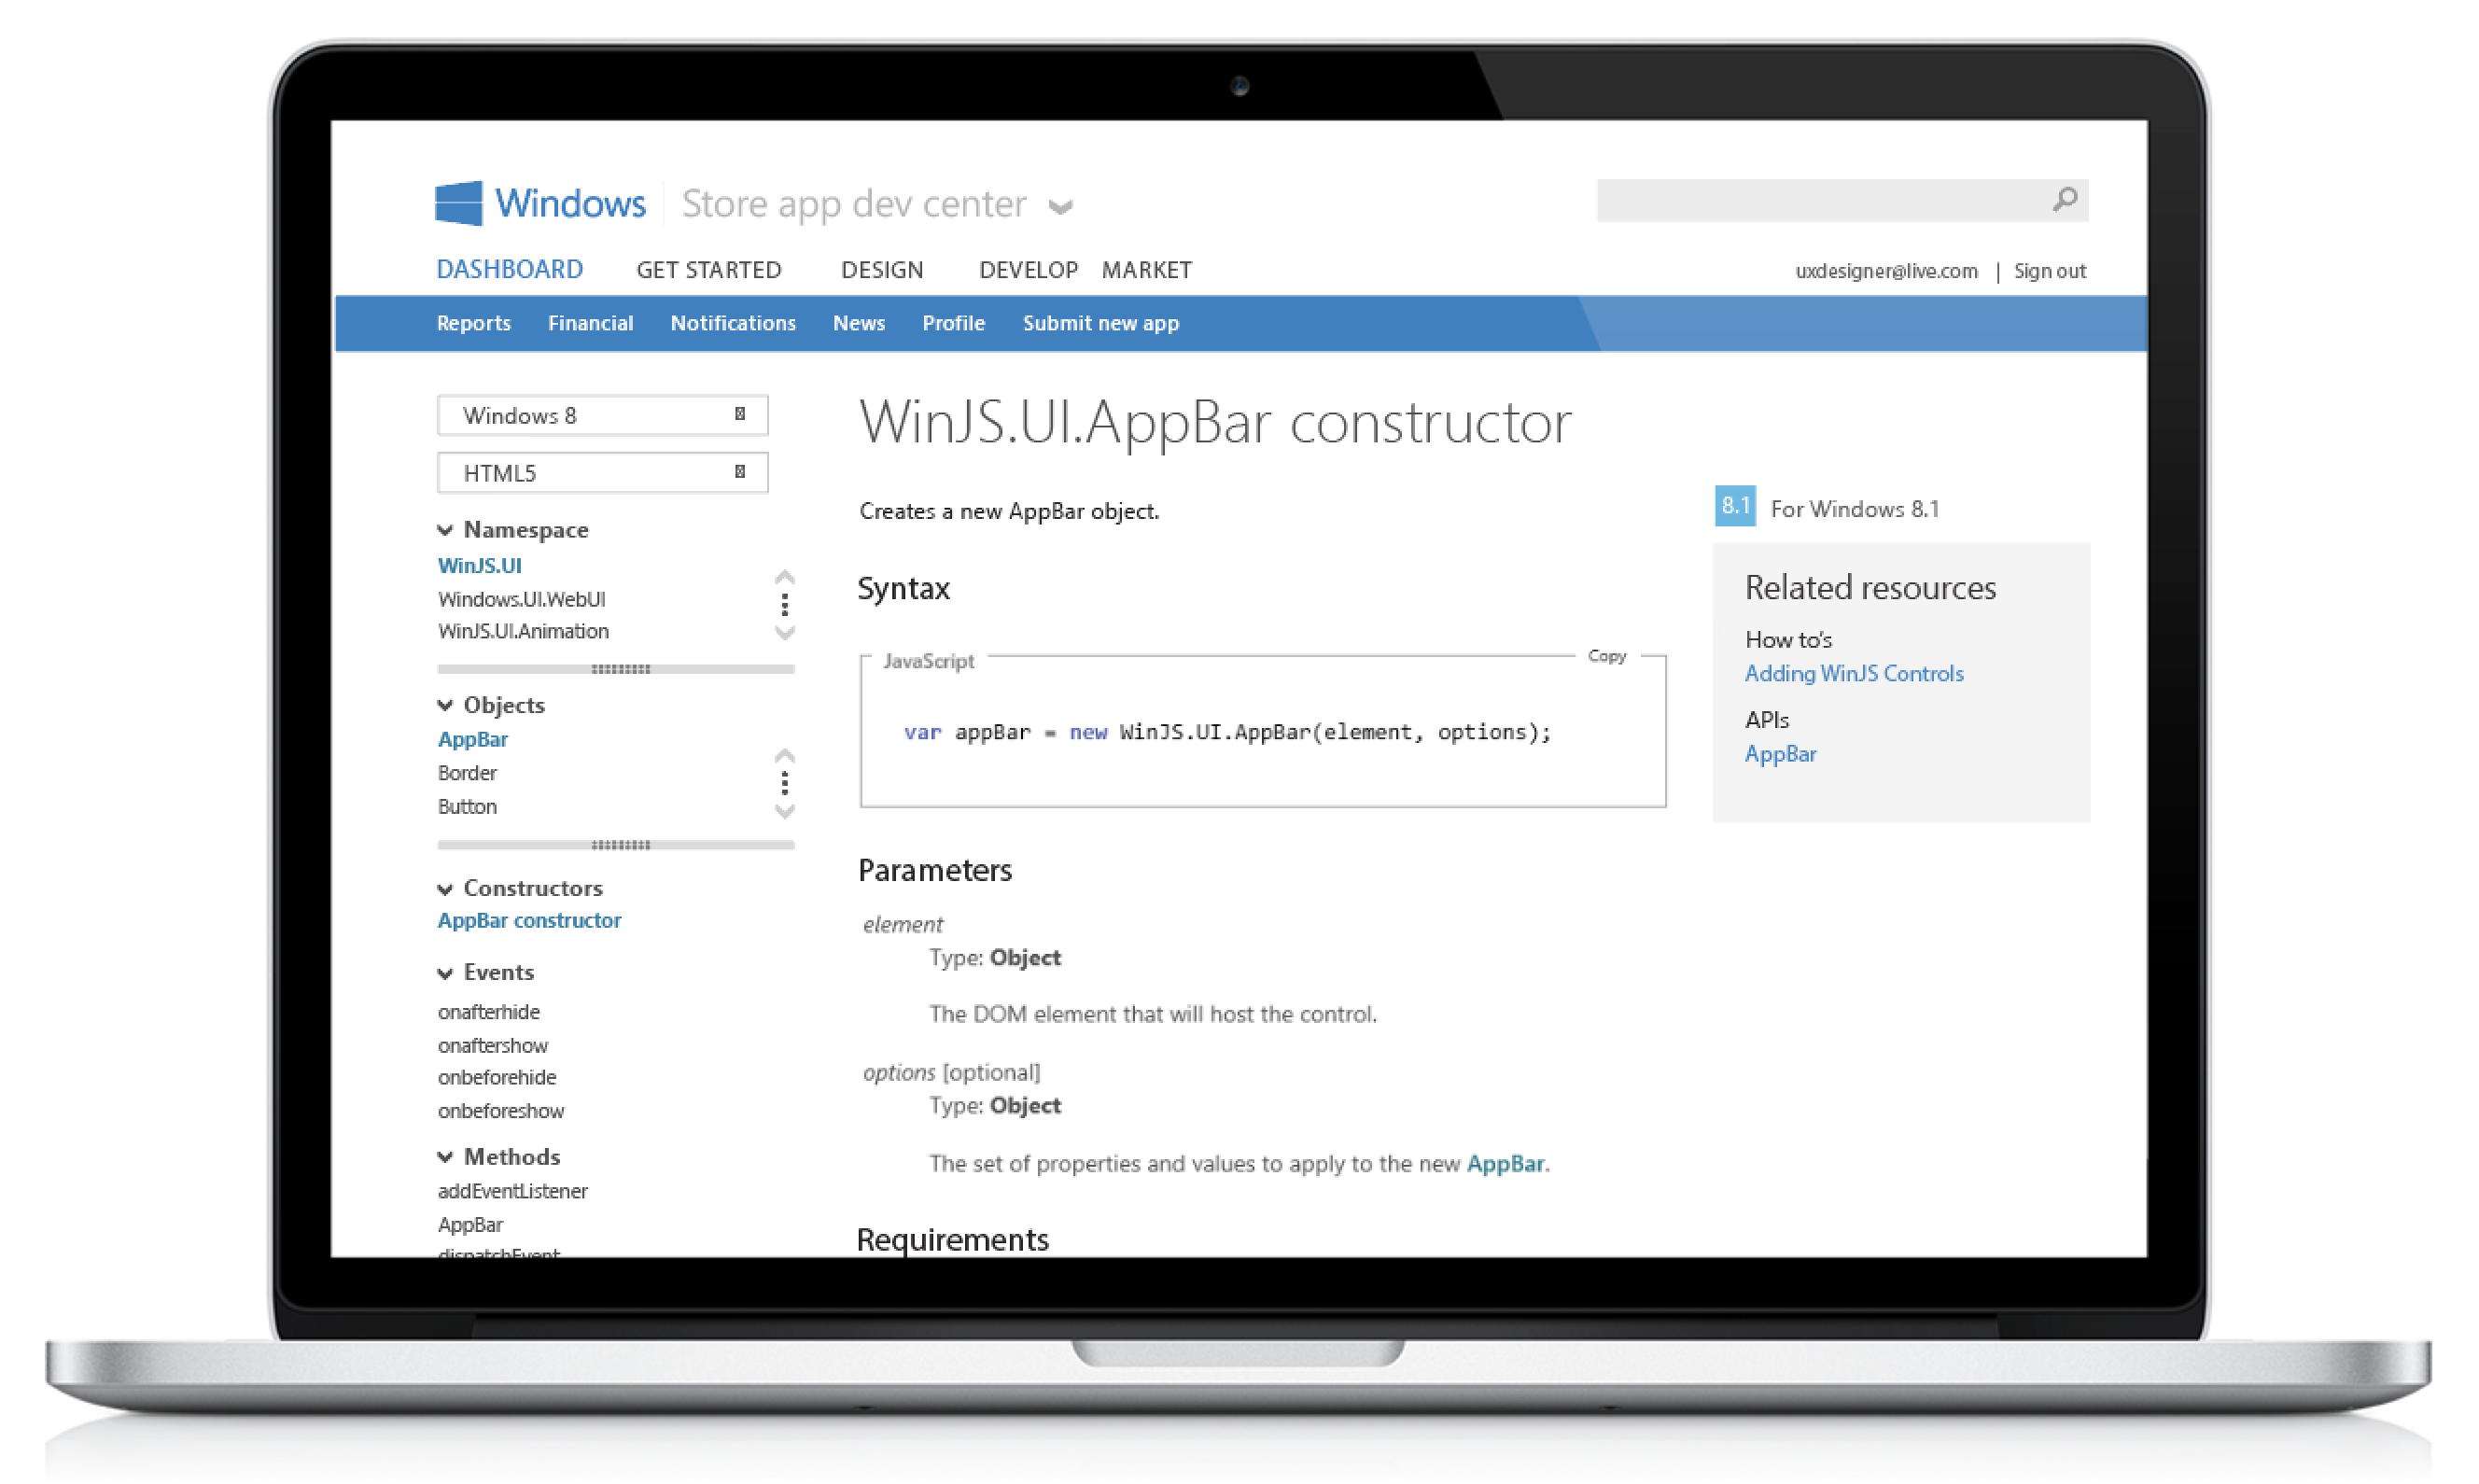The width and height of the screenshot is (2479, 1484).
Task: Go to Reports in the blue bar
Action: [x=473, y=323]
